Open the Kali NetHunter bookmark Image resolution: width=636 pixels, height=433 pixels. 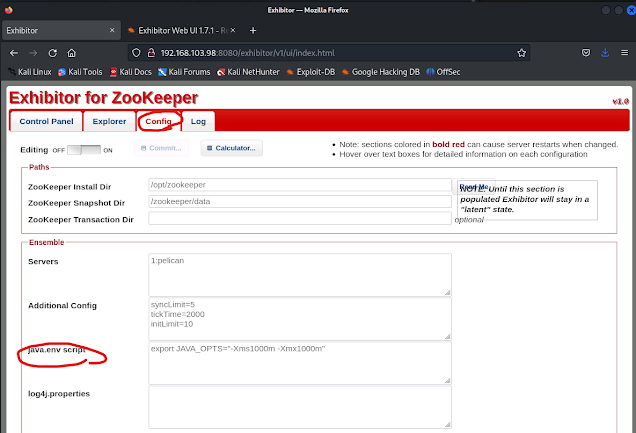[248, 72]
